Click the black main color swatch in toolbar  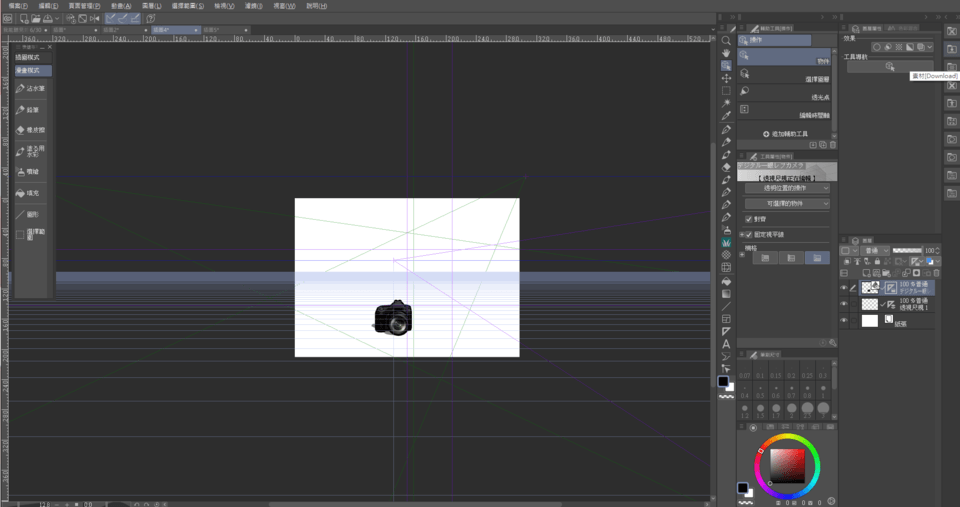tap(723, 381)
